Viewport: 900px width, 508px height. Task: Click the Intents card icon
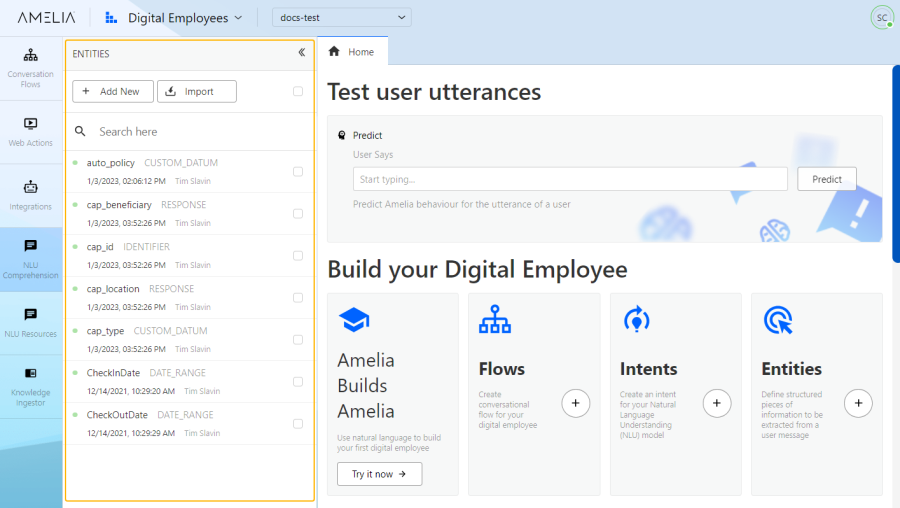click(x=637, y=319)
